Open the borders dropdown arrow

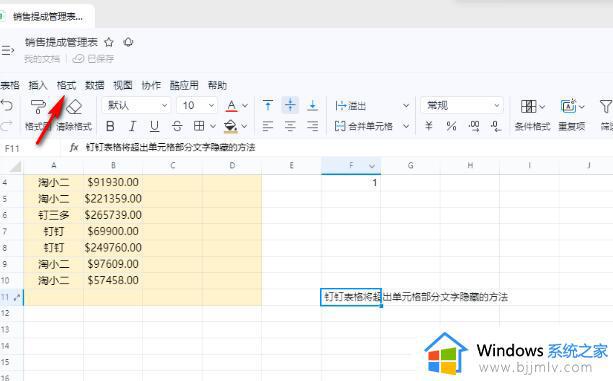213,126
